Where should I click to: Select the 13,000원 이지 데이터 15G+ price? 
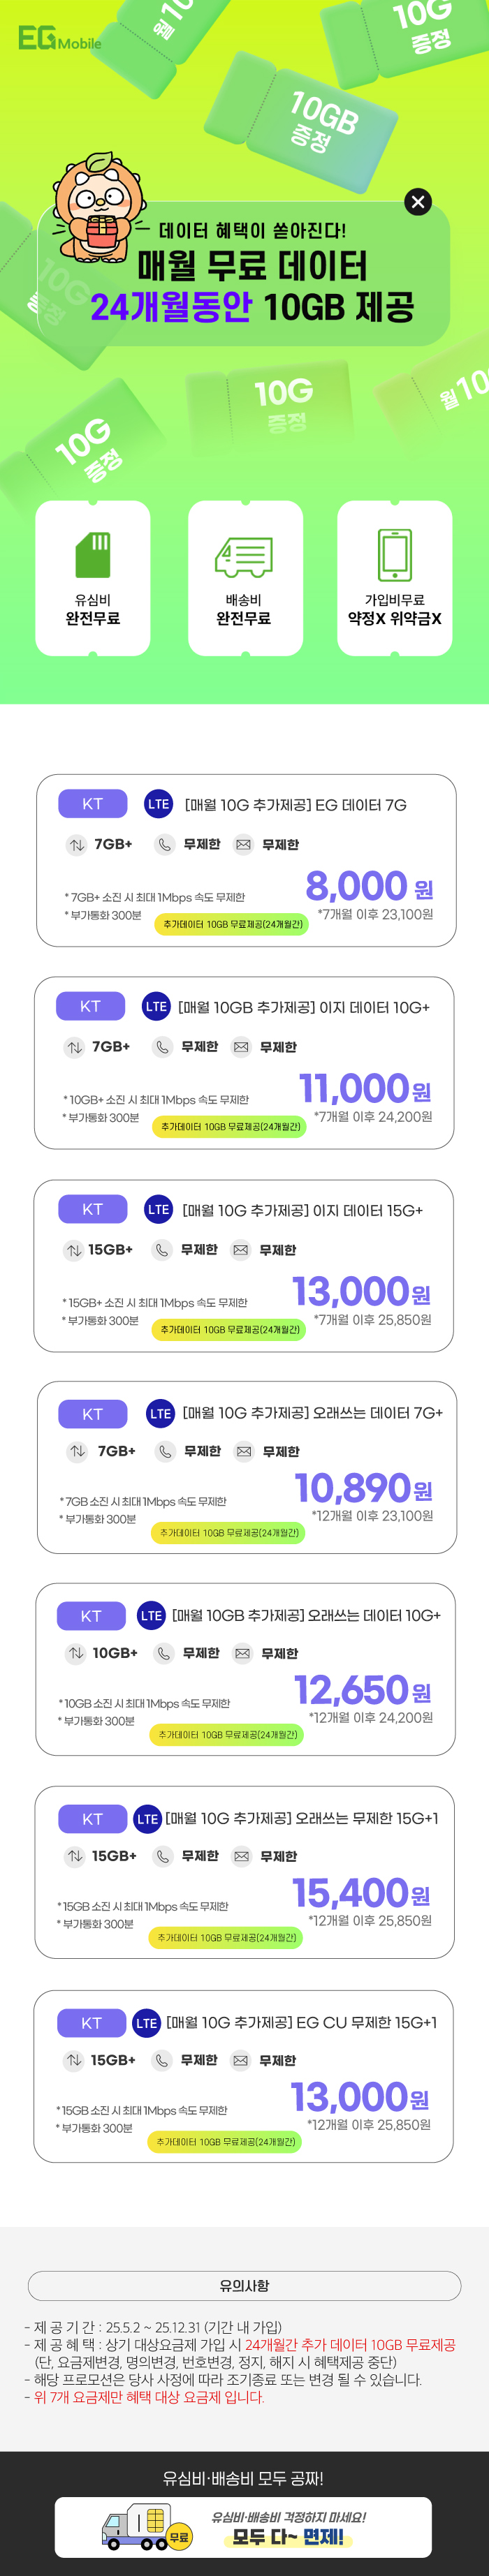point(361,1292)
